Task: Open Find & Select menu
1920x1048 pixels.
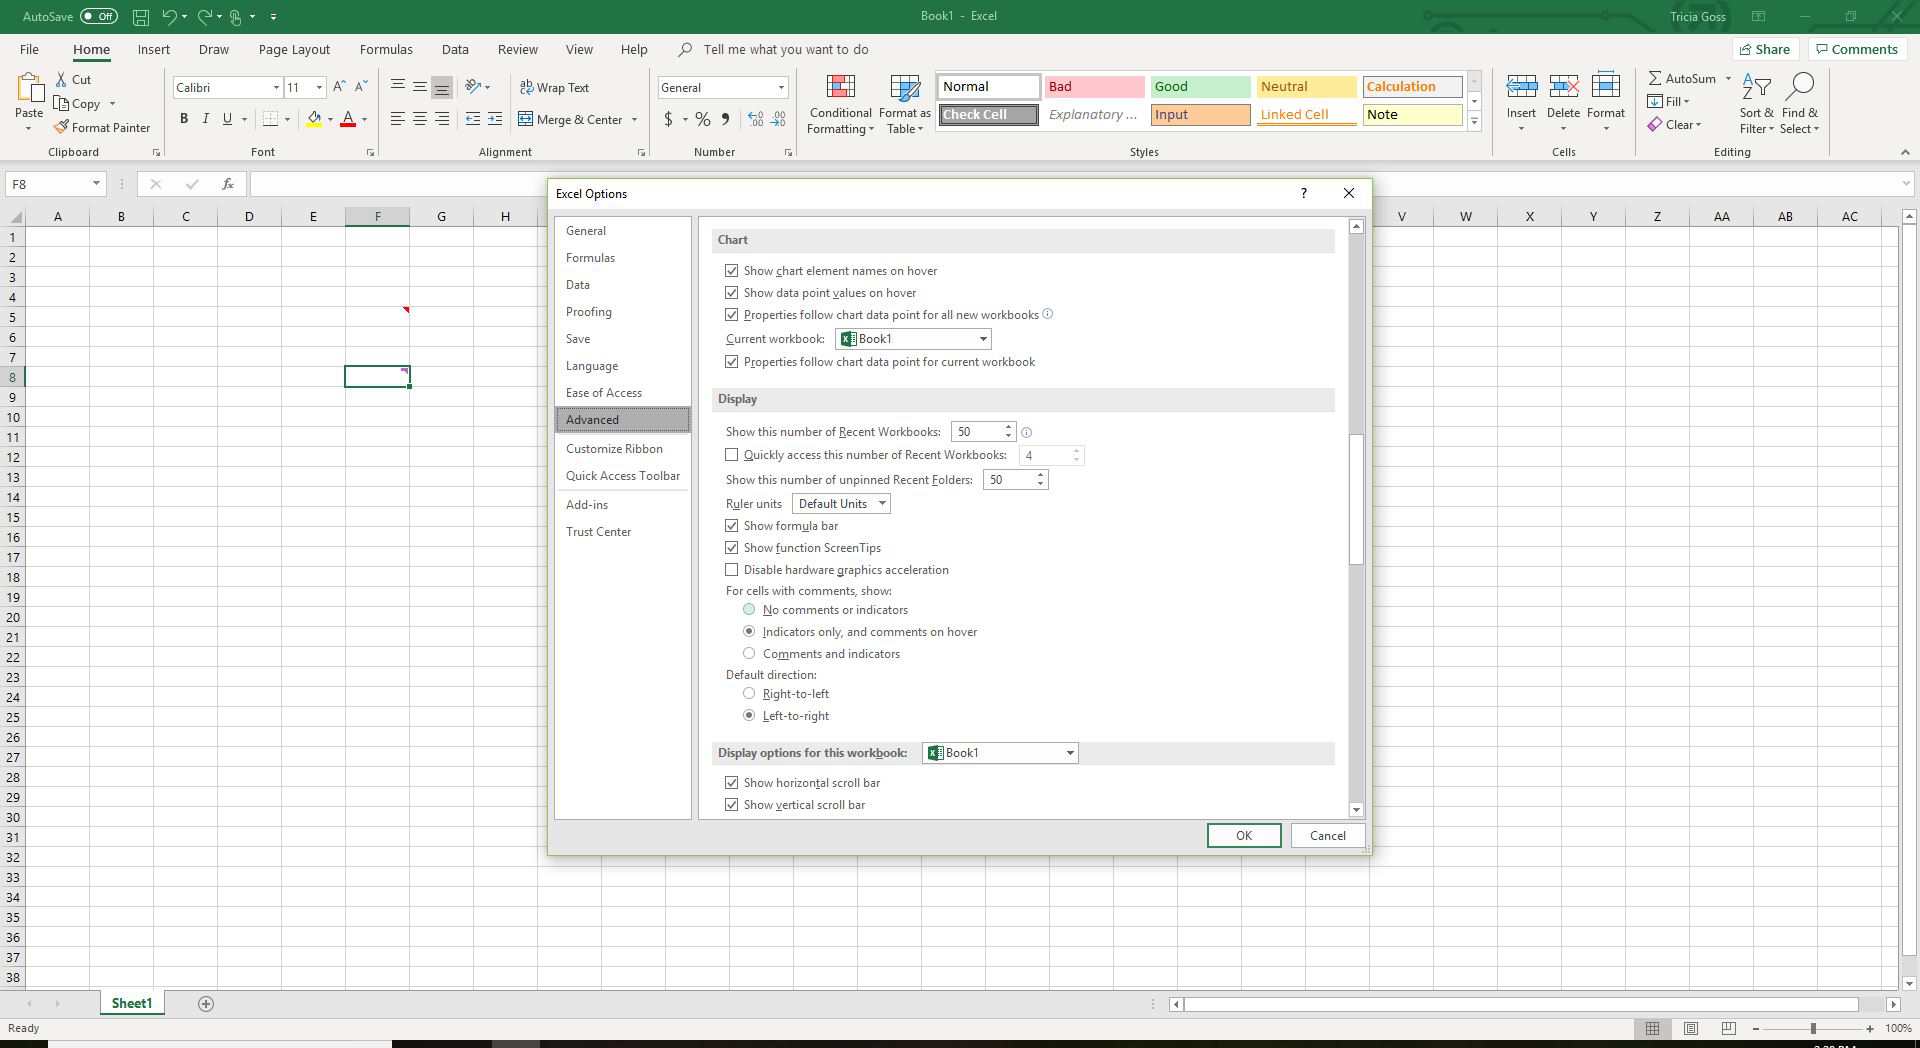Action: (x=1799, y=104)
